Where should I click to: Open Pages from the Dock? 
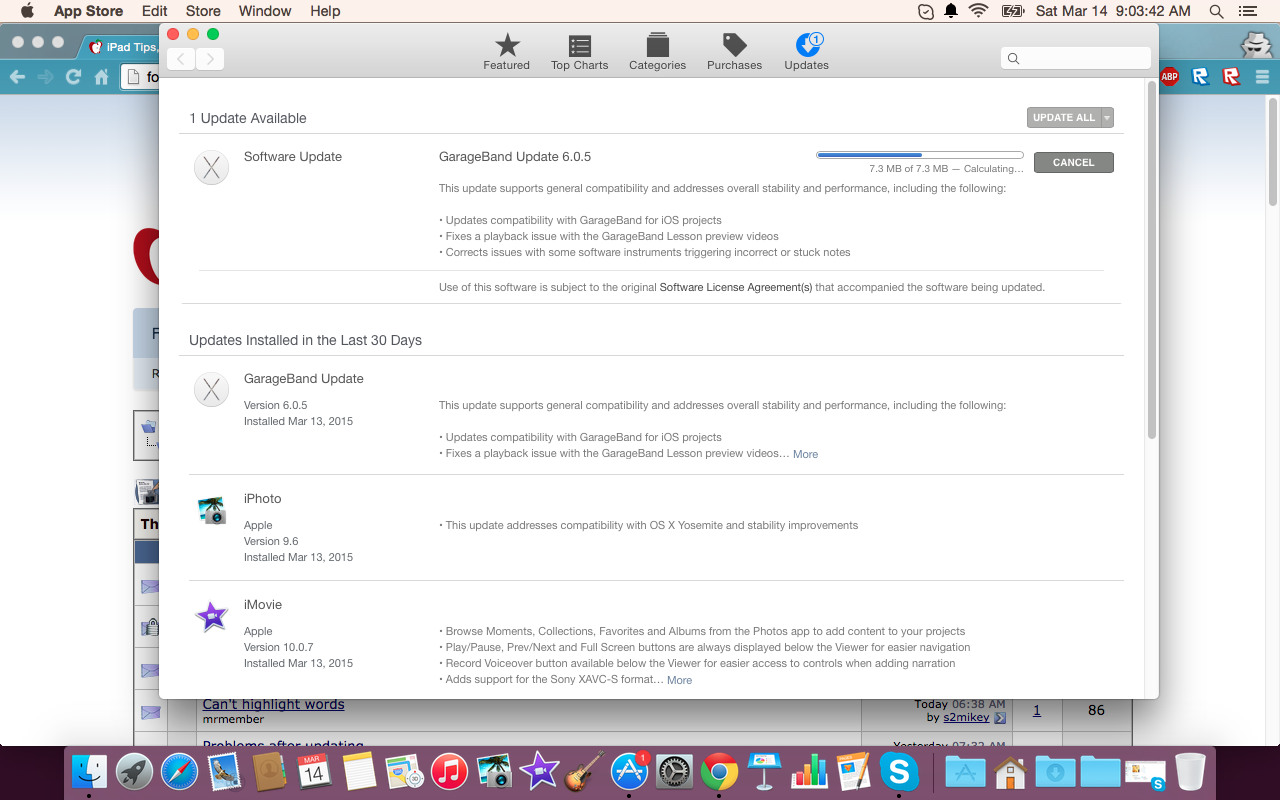pyautogui.click(x=854, y=771)
